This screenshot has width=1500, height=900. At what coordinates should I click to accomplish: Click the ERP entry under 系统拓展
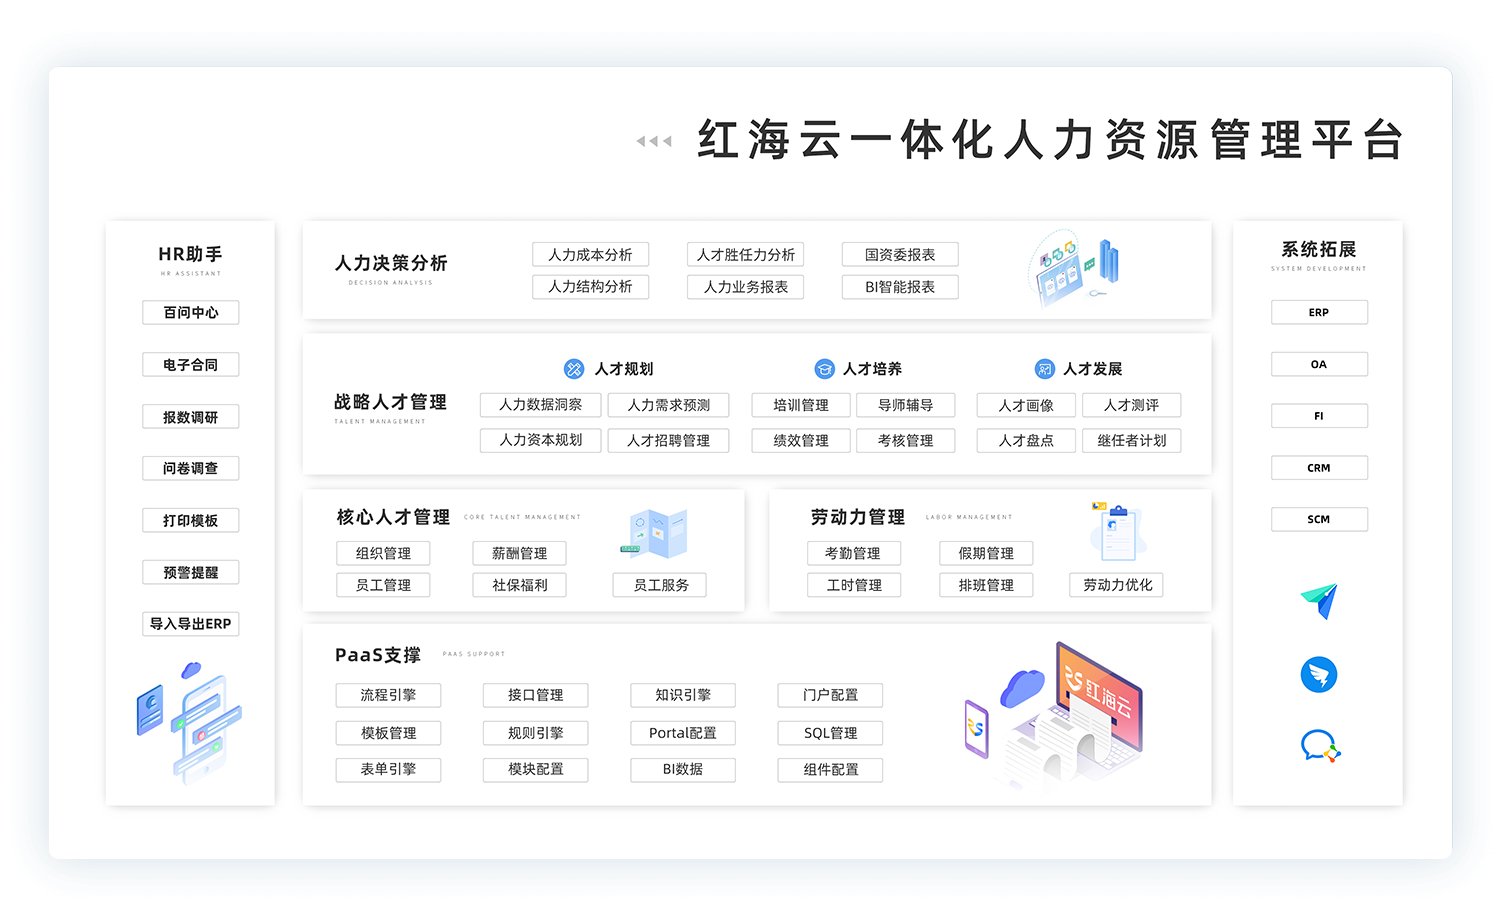1319,312
